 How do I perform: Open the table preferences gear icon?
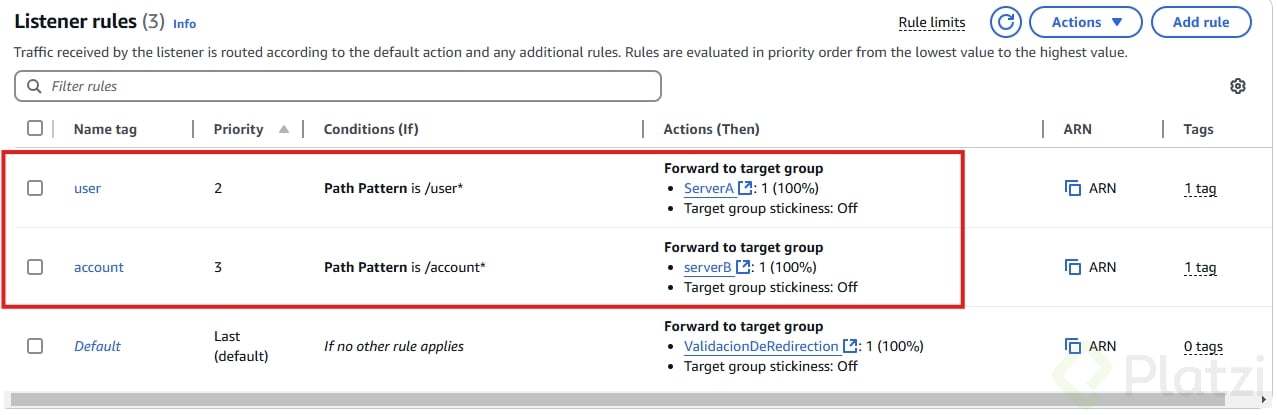coord(1238,86)
